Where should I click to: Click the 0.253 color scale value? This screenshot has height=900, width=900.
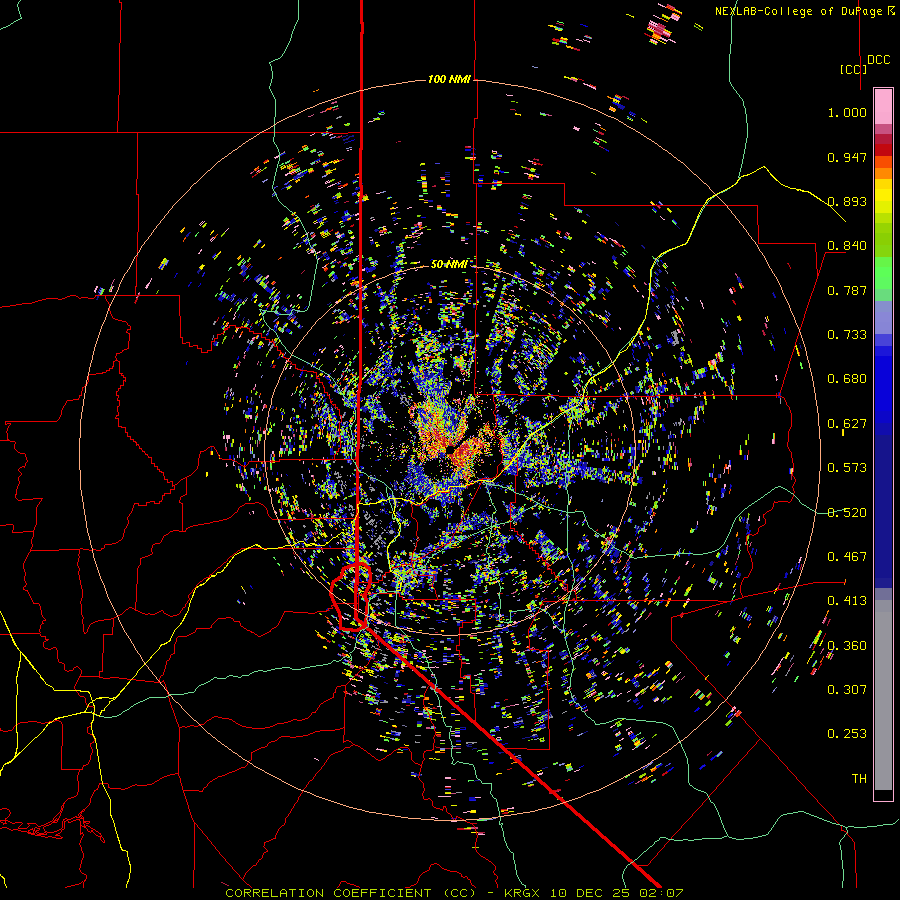(847, 734)
